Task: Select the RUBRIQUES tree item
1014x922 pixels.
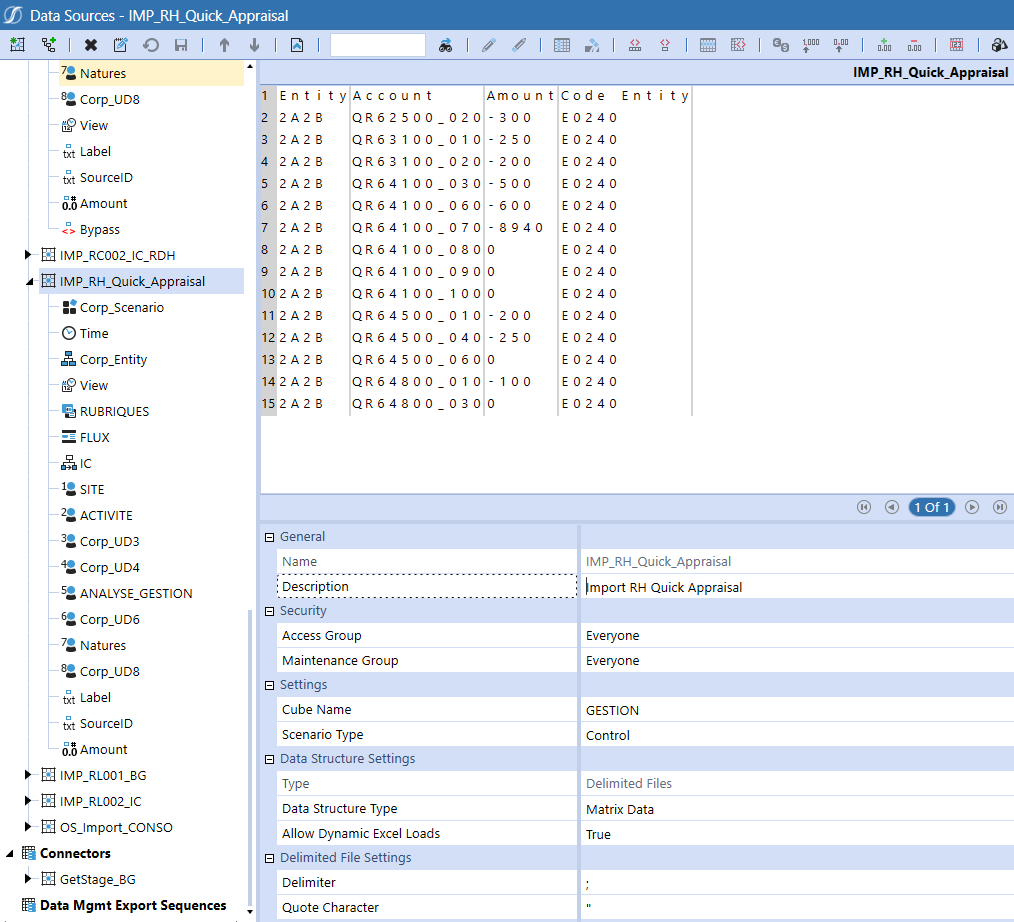Action: click(114, 412)
